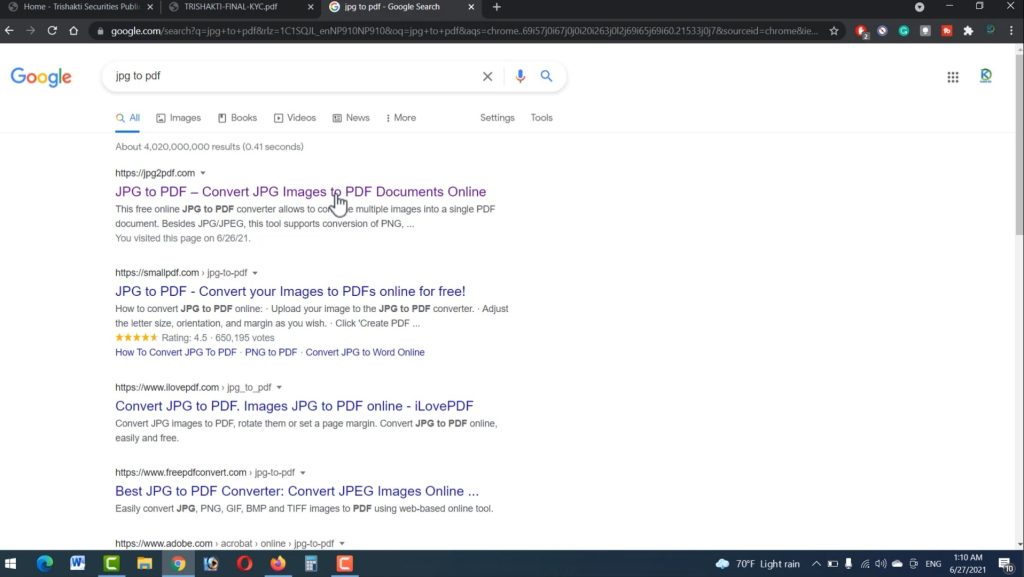Screen dimensions: 1024x577
Task: Open the Tools filter options
Action: pos(541,117)
